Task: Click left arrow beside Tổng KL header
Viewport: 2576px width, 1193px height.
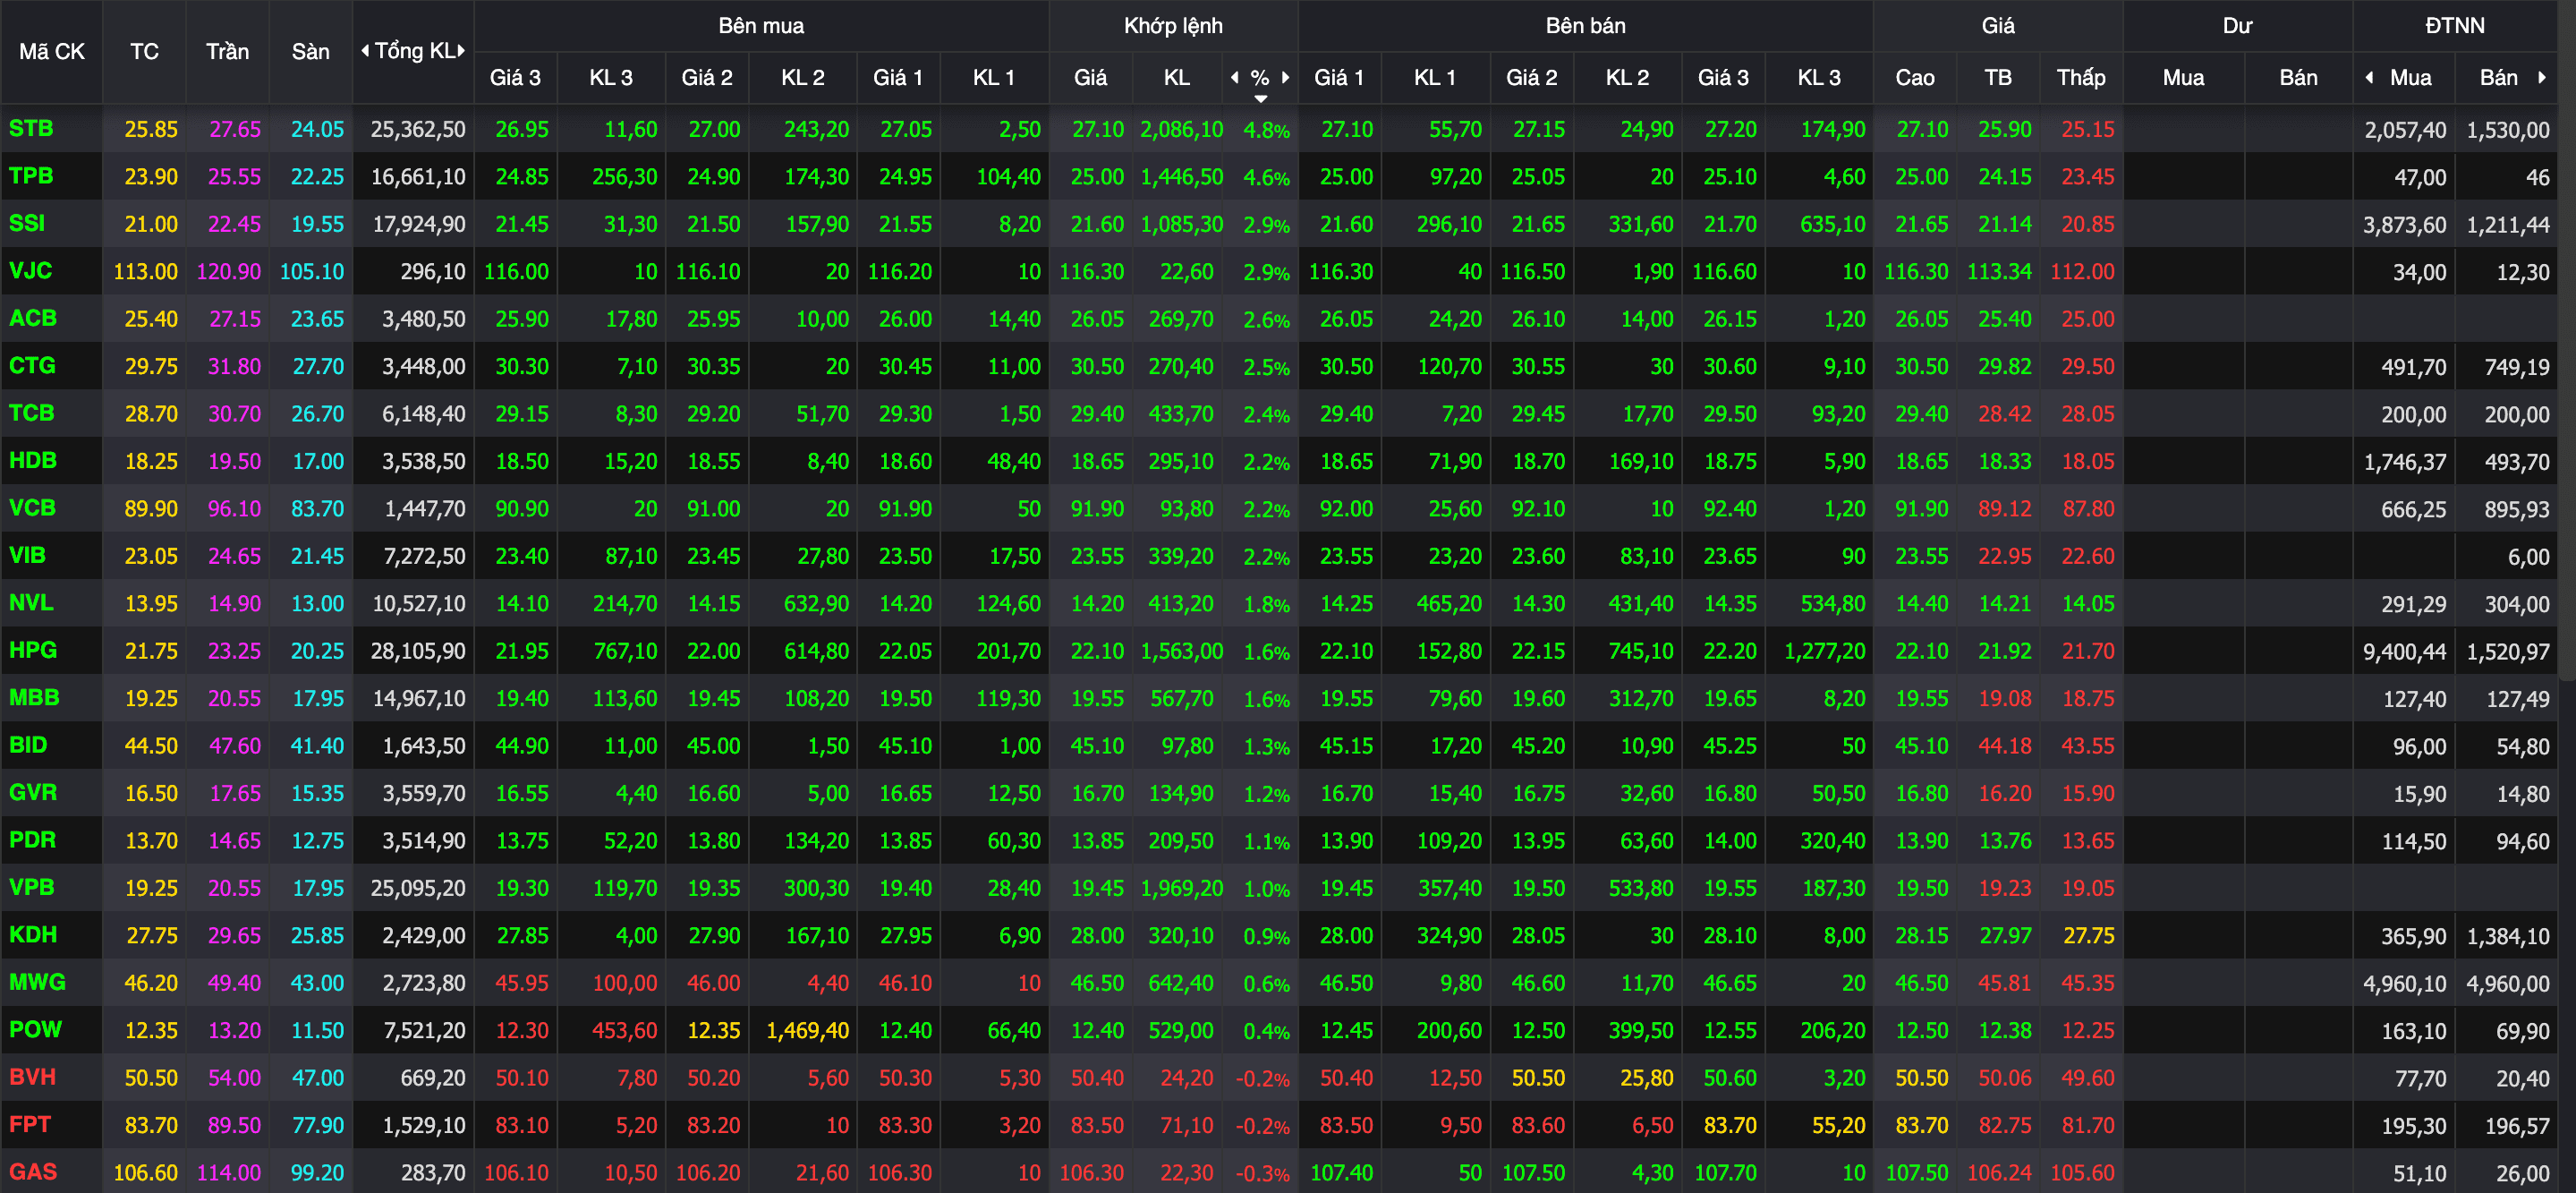Action: [365, 50]
